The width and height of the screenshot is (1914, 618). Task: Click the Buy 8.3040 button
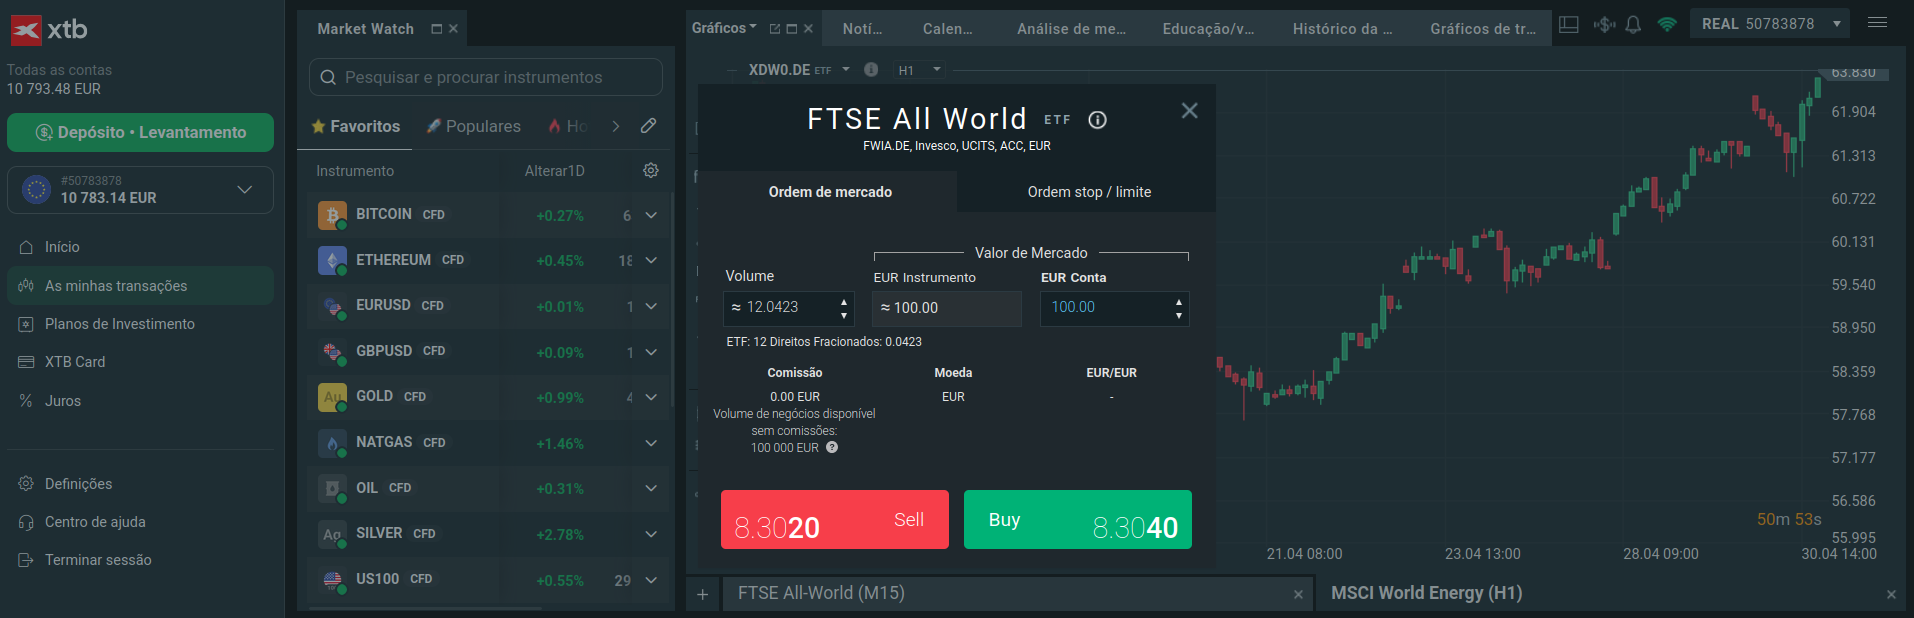[1078, 520]
